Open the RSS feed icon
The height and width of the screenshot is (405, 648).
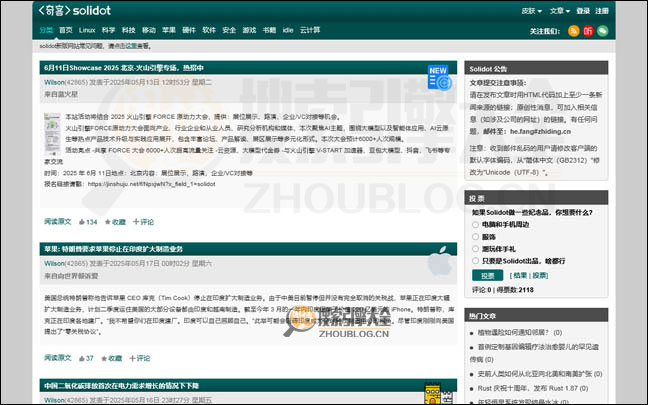[574, 31]
